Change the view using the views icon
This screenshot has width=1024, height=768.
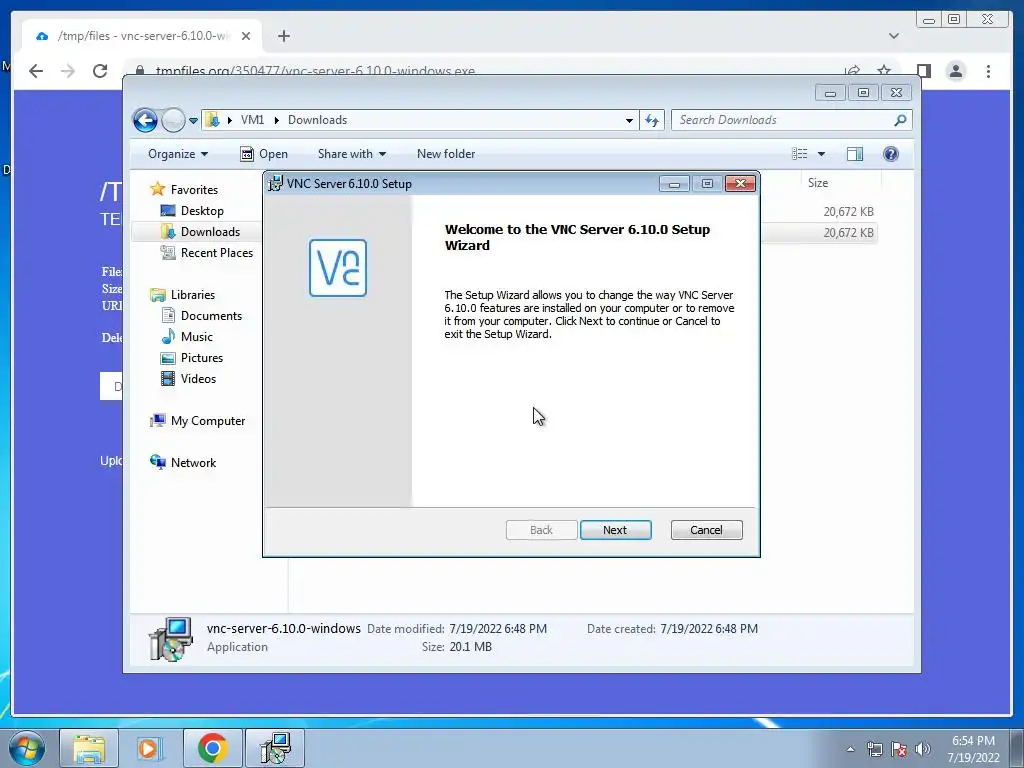tap(799, 154)
